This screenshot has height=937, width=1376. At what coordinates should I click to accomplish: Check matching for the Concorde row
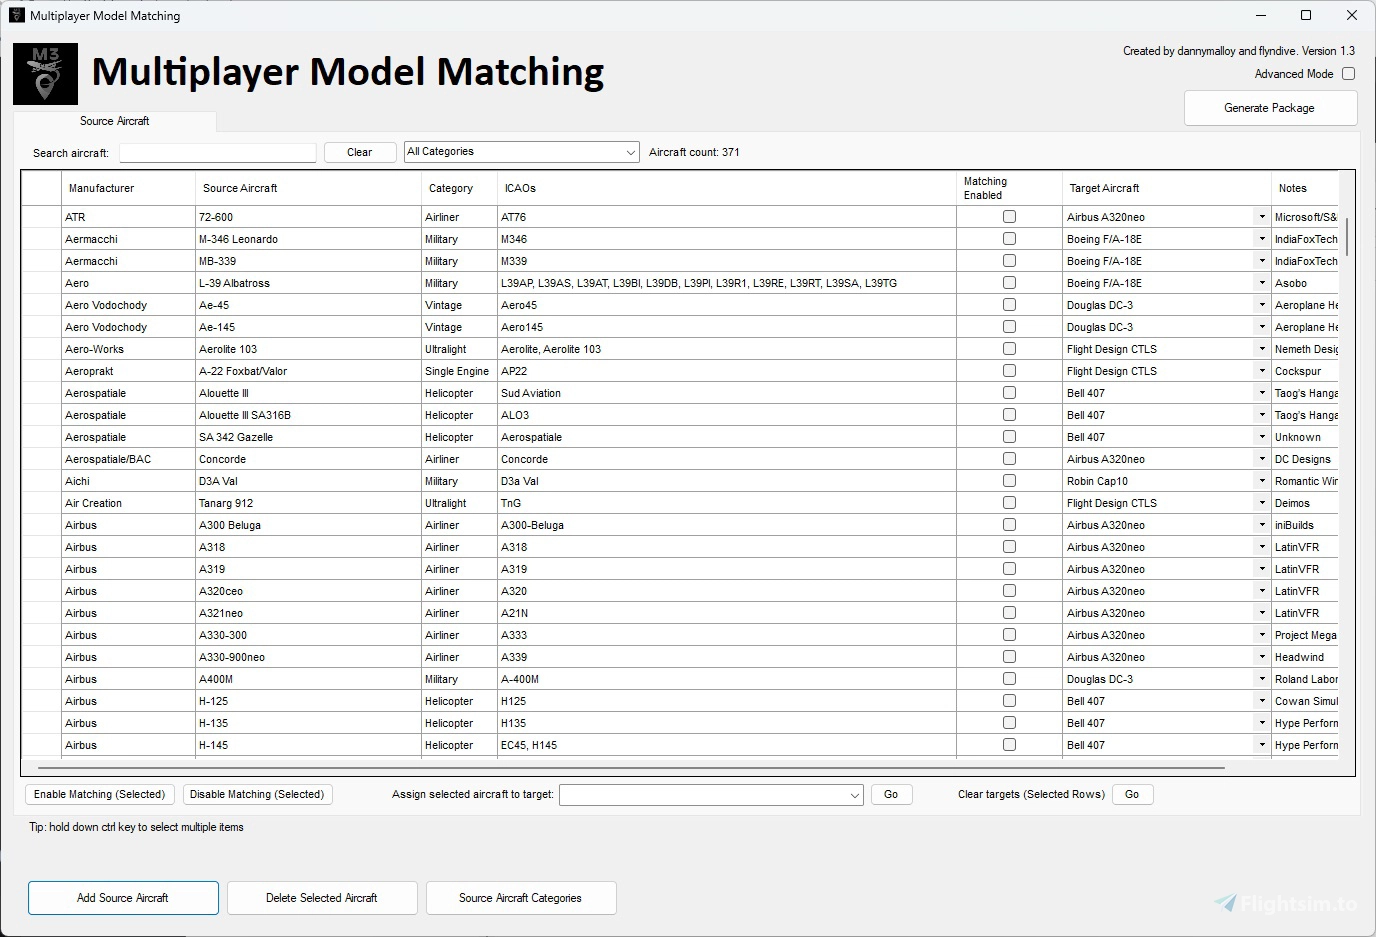coord(1009,458)
